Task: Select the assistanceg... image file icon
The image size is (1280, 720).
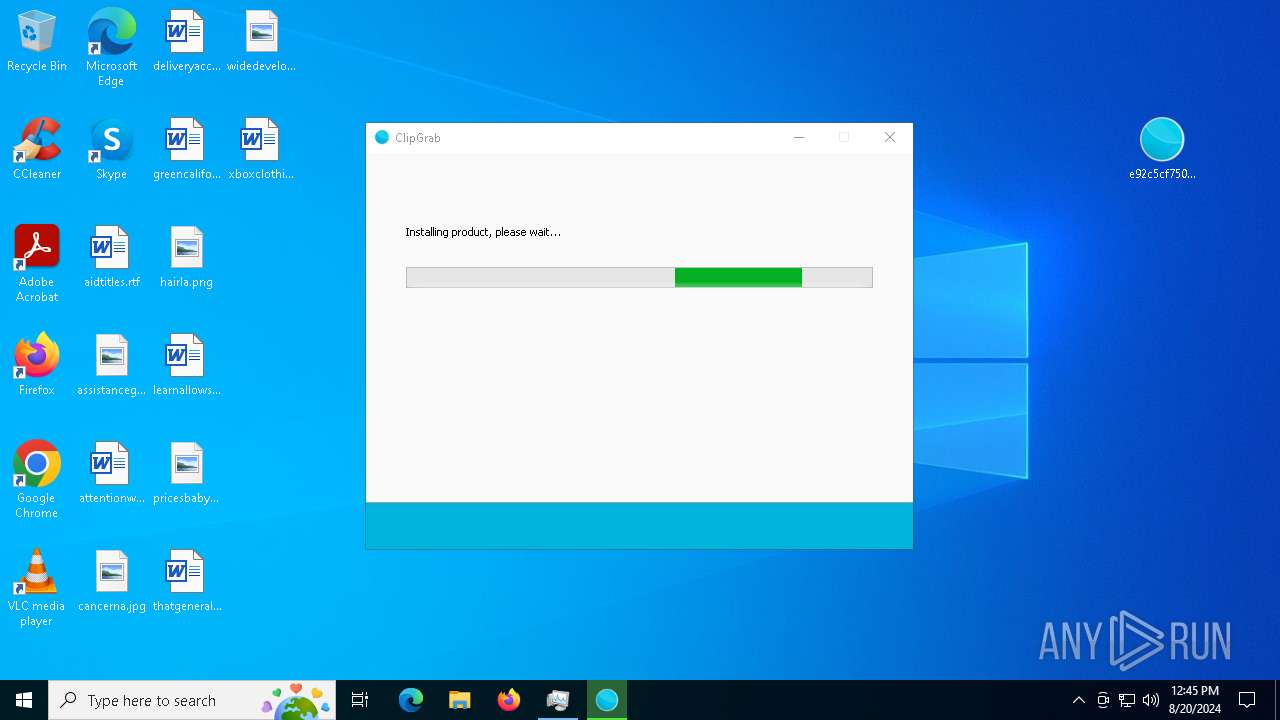Action: [x=111, y=366]
